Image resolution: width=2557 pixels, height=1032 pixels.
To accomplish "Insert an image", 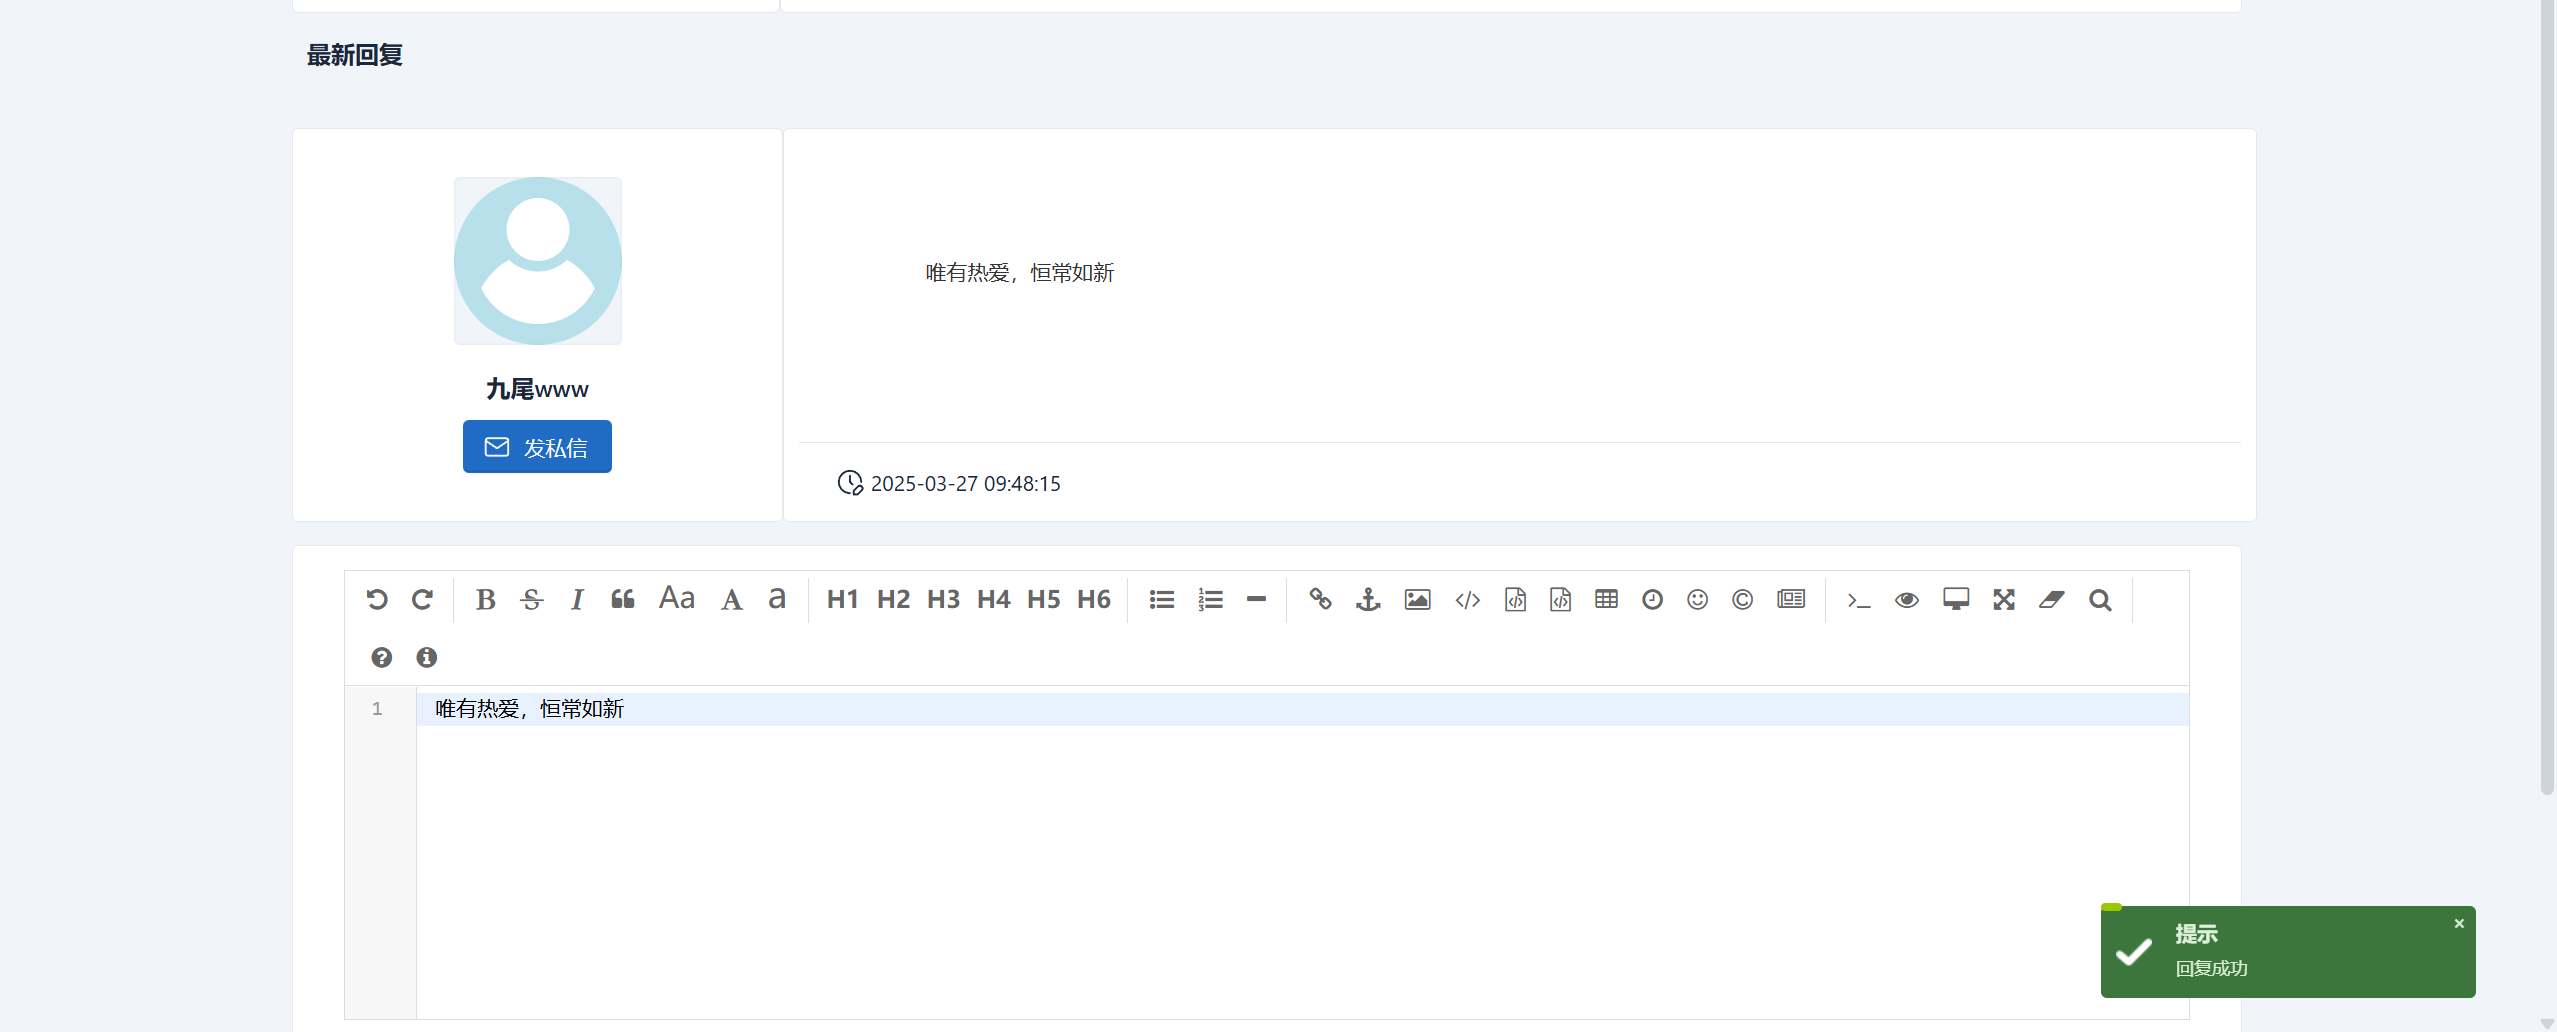I will 1417,599.
